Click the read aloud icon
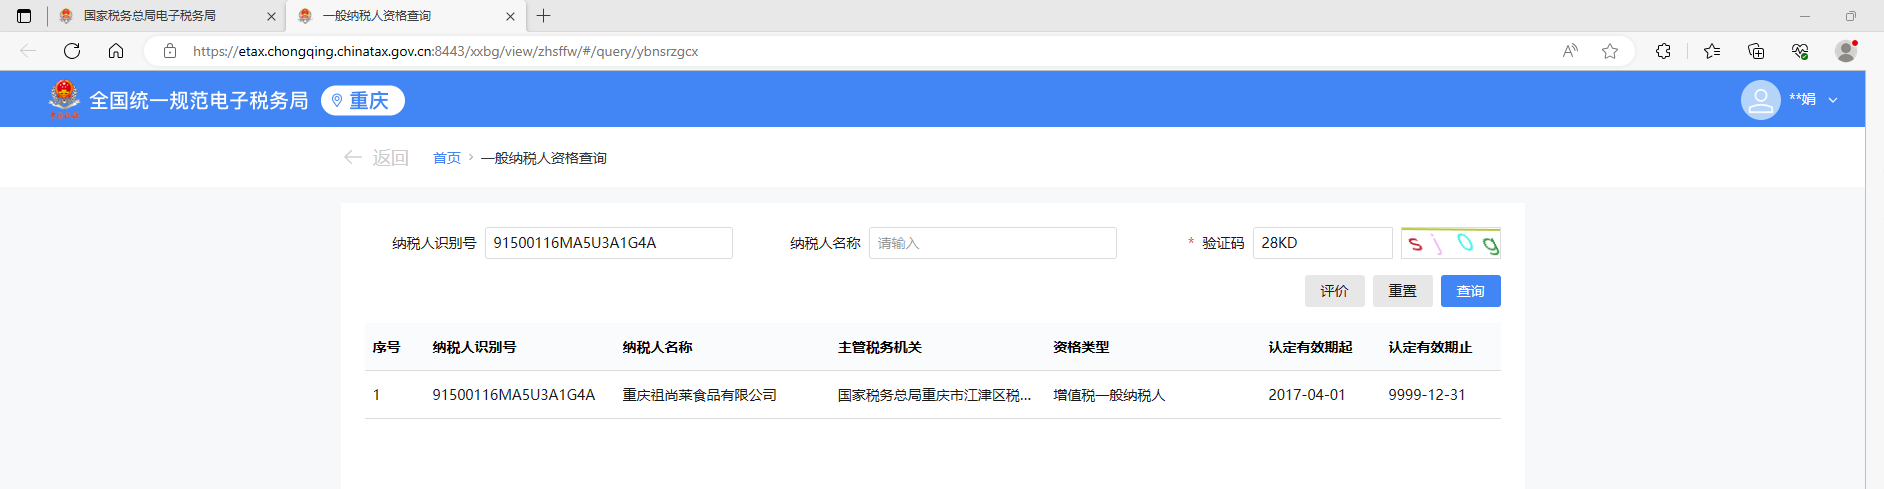This screenshot has height=489, width=1884. tap(1570, 51)
